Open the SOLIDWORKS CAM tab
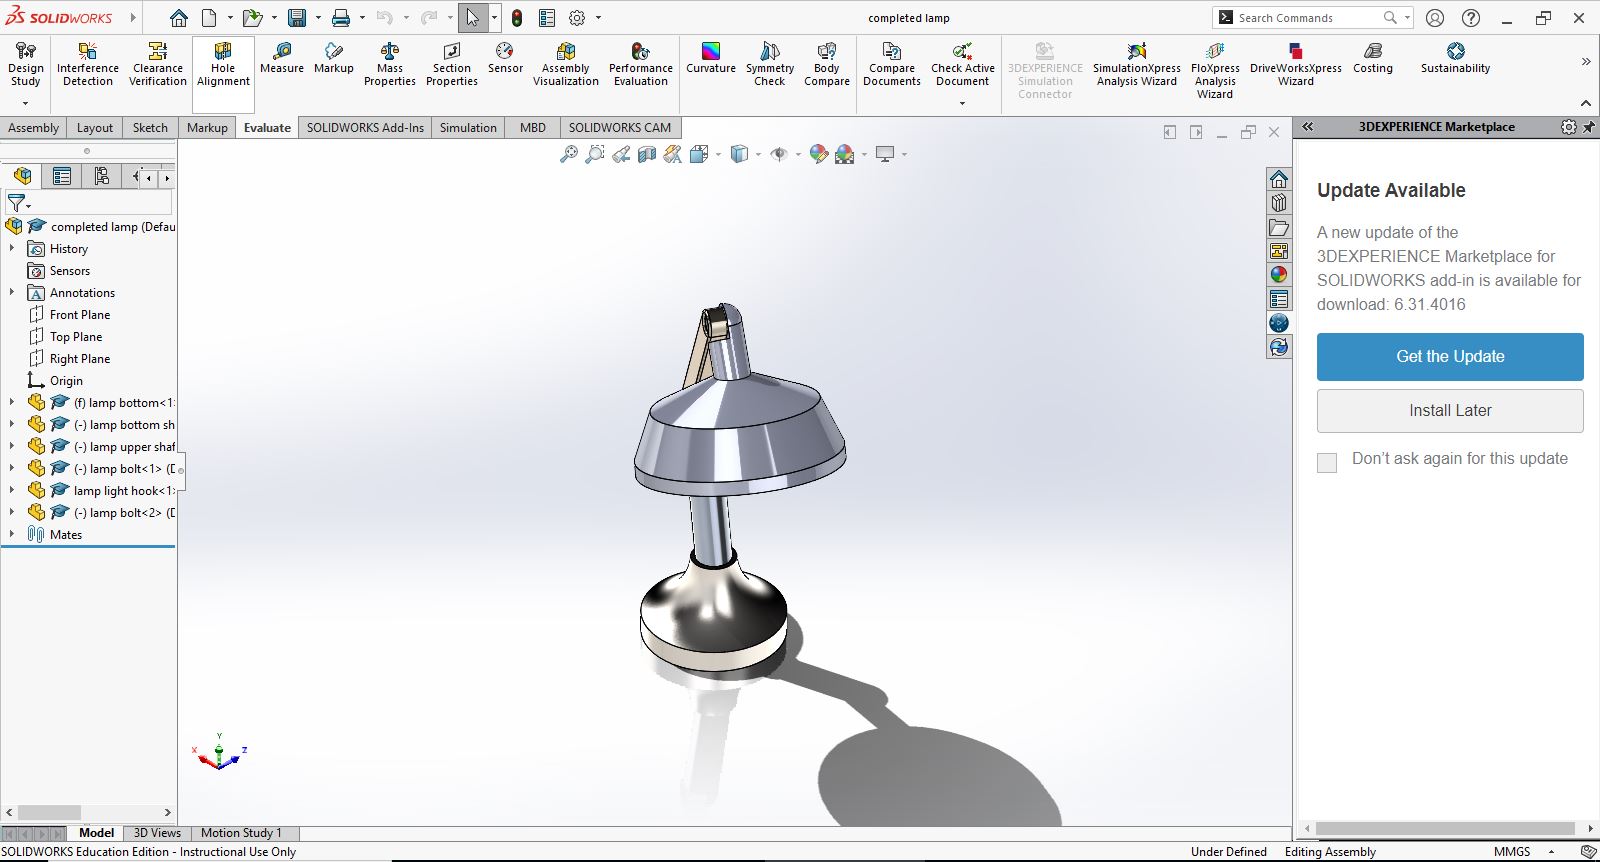Viewport: 1600px width, 862px height. pyautogui.click(x=620, y=127)
